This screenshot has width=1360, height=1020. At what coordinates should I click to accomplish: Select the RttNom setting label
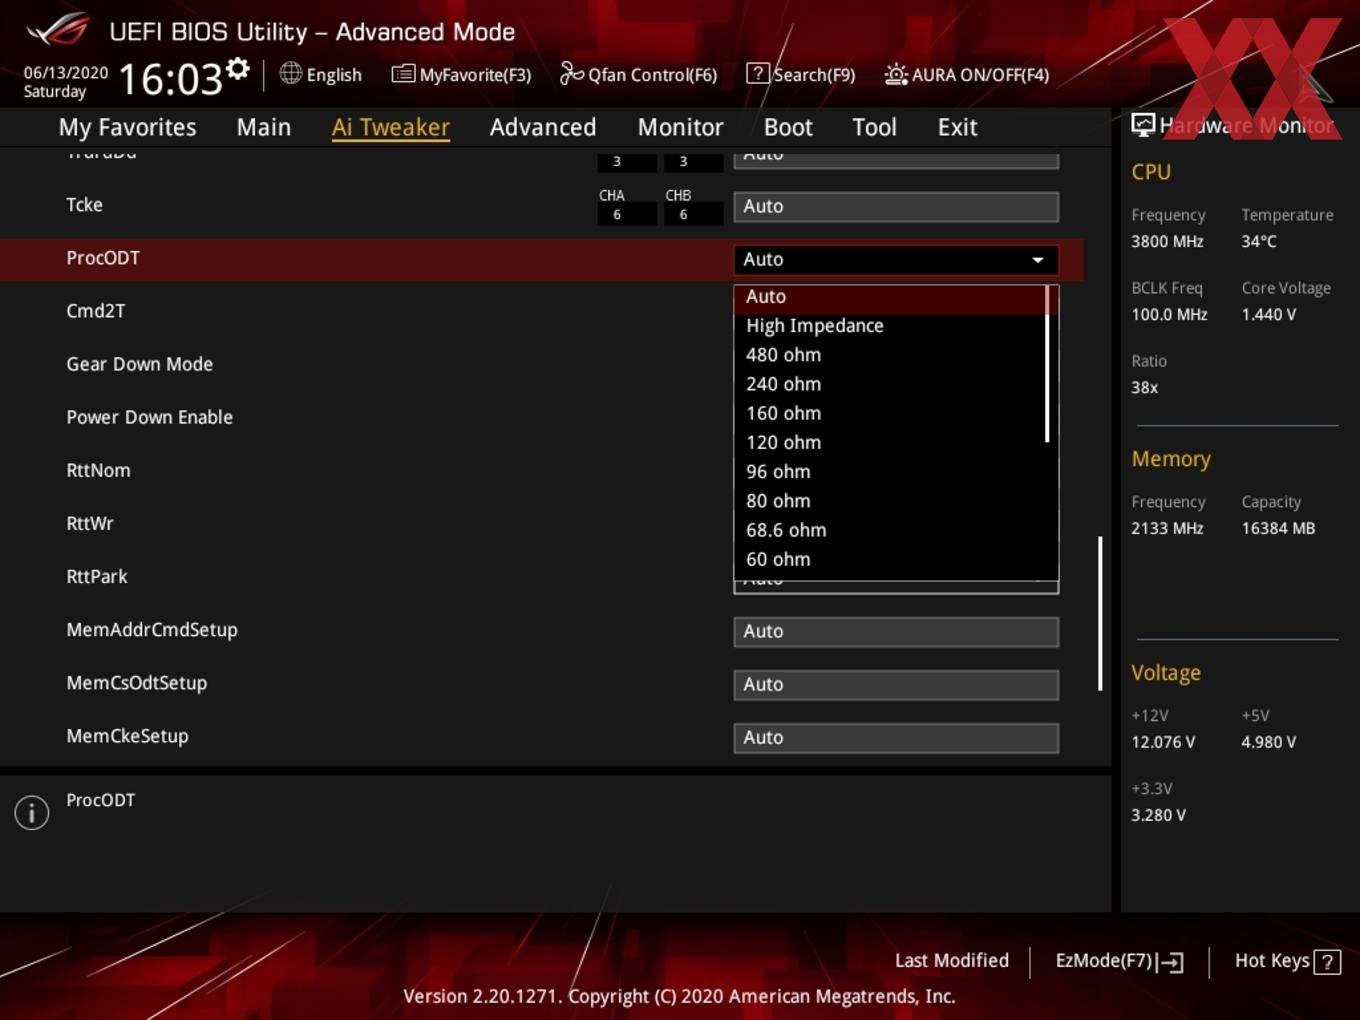(x=98, y=470)
